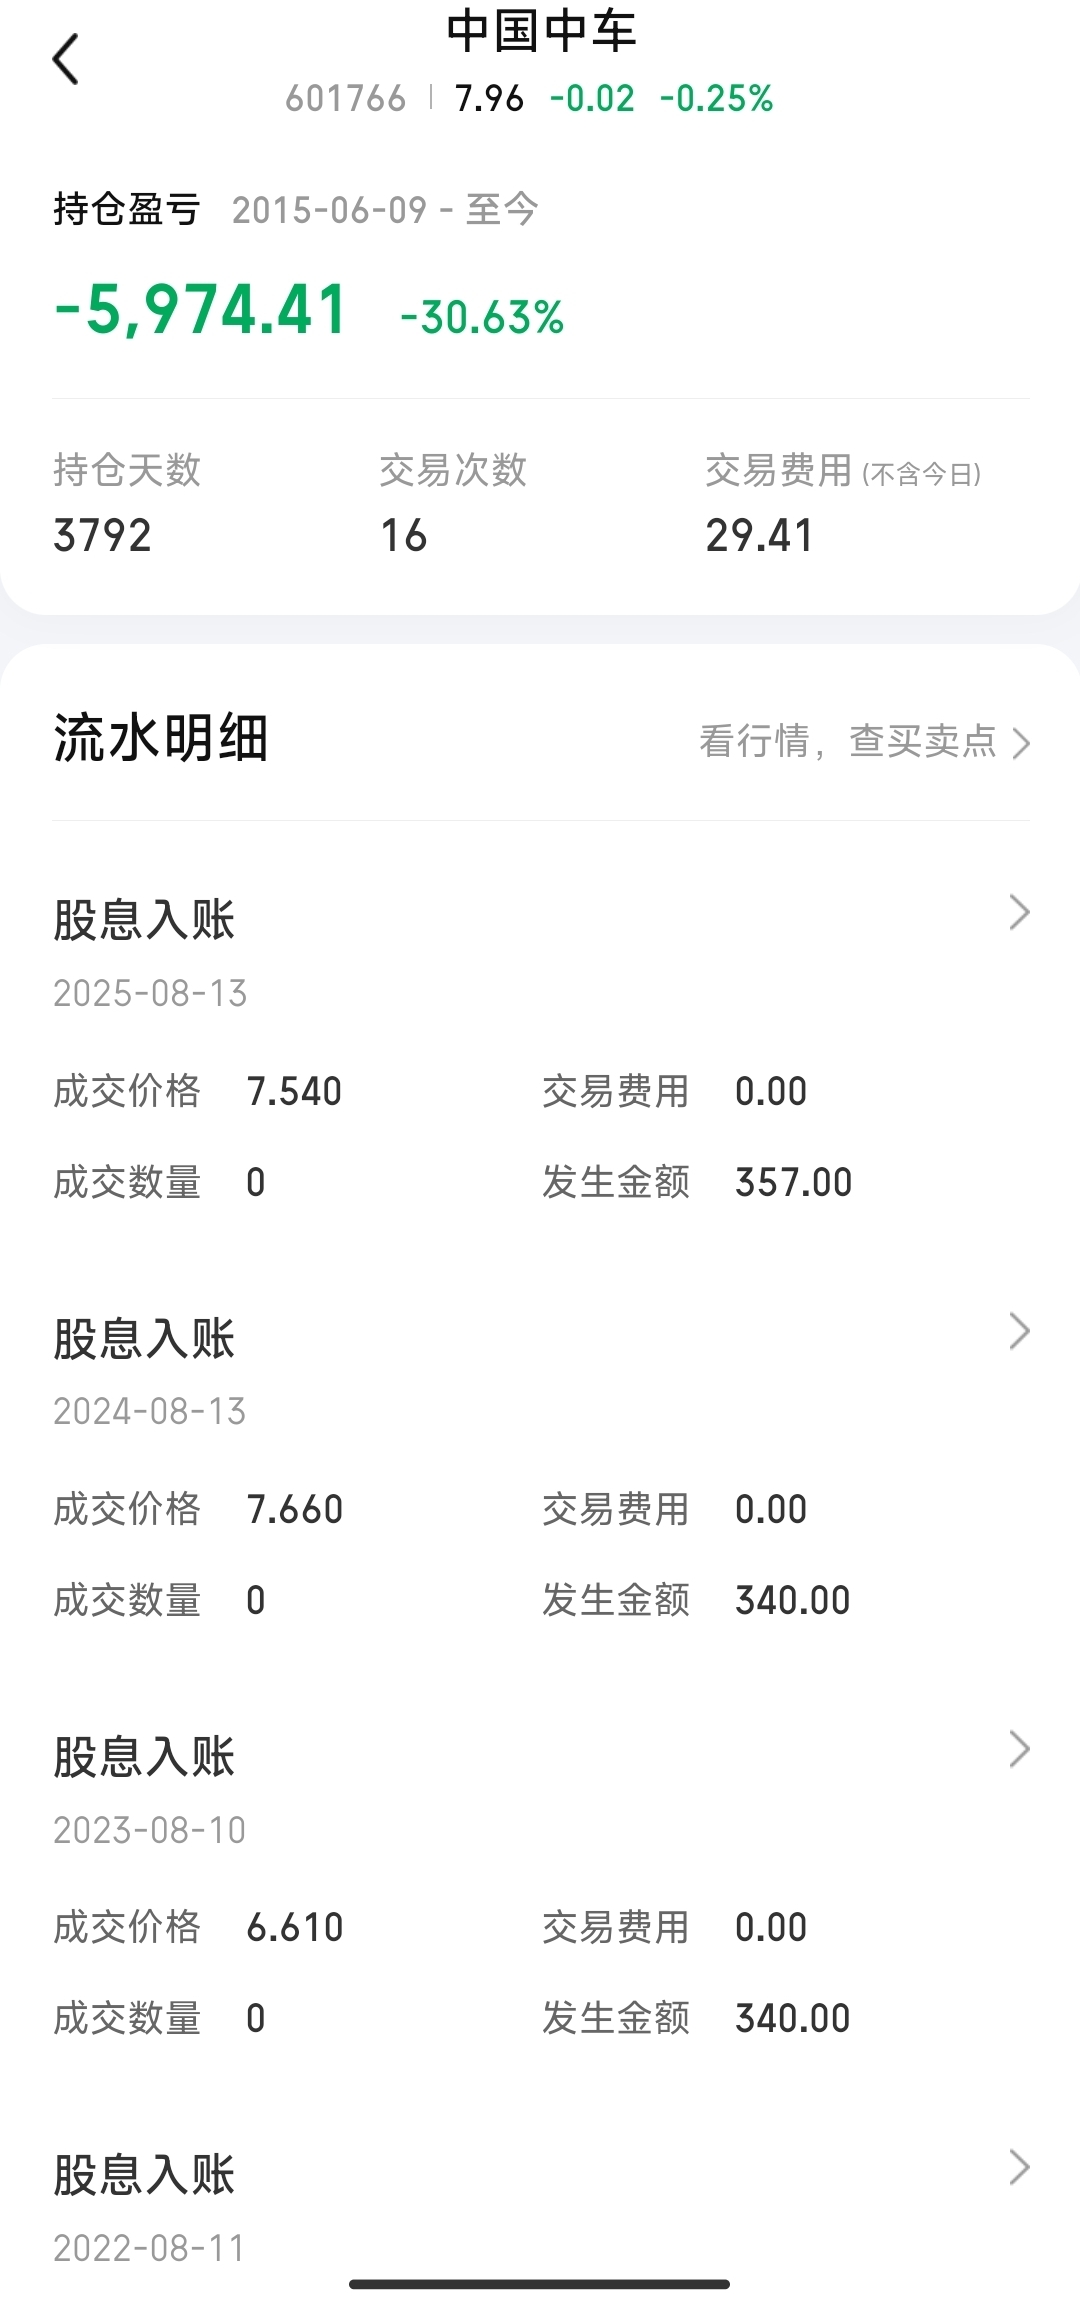This screenshot has width=1080, height=2308.
Task: Tap the 中国中车 stock title
Action: (541, 32)
